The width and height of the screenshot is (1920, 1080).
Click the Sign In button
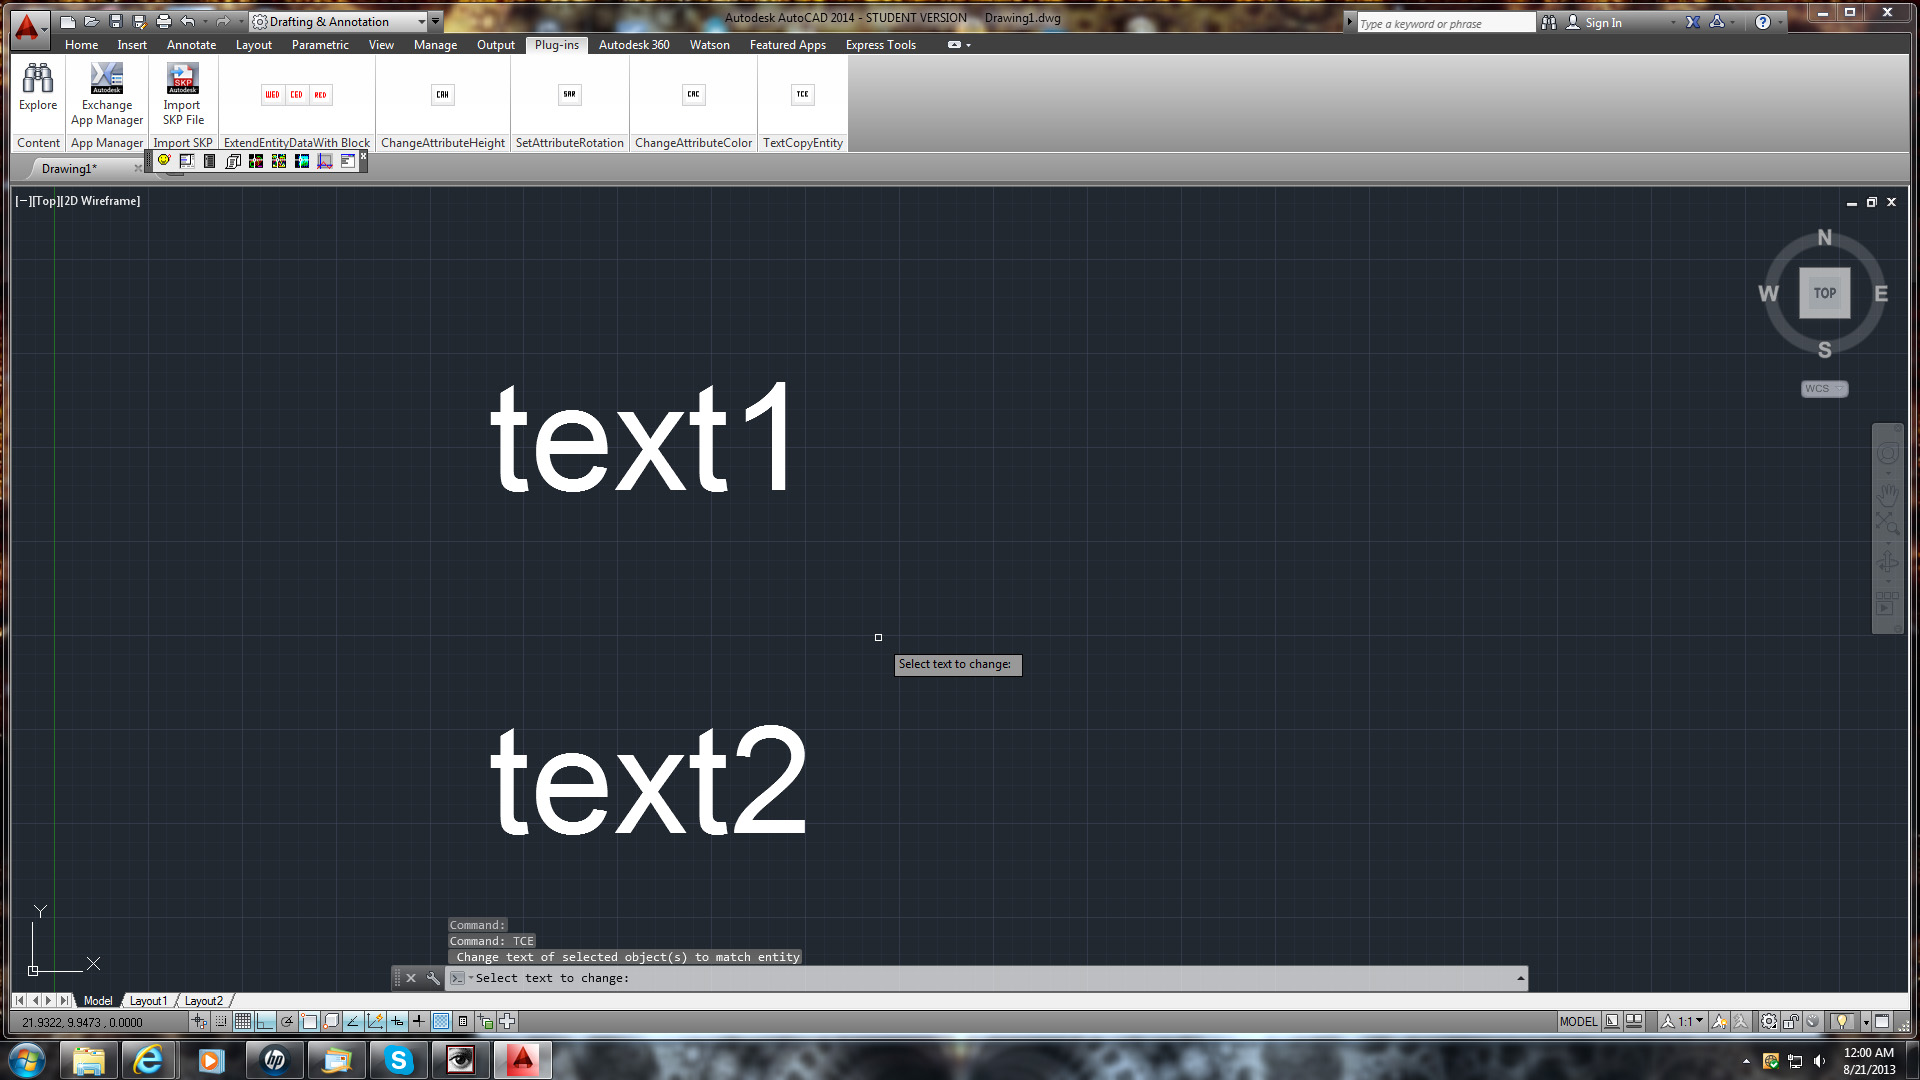point(1603,22)
